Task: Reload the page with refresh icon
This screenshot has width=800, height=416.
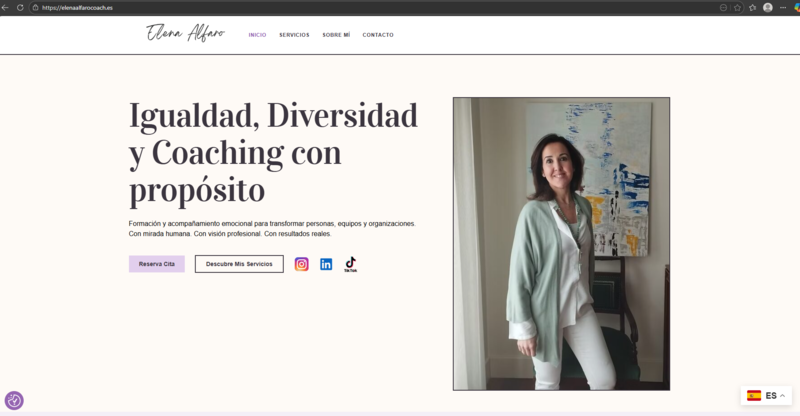Action: (x=20, y=7)
